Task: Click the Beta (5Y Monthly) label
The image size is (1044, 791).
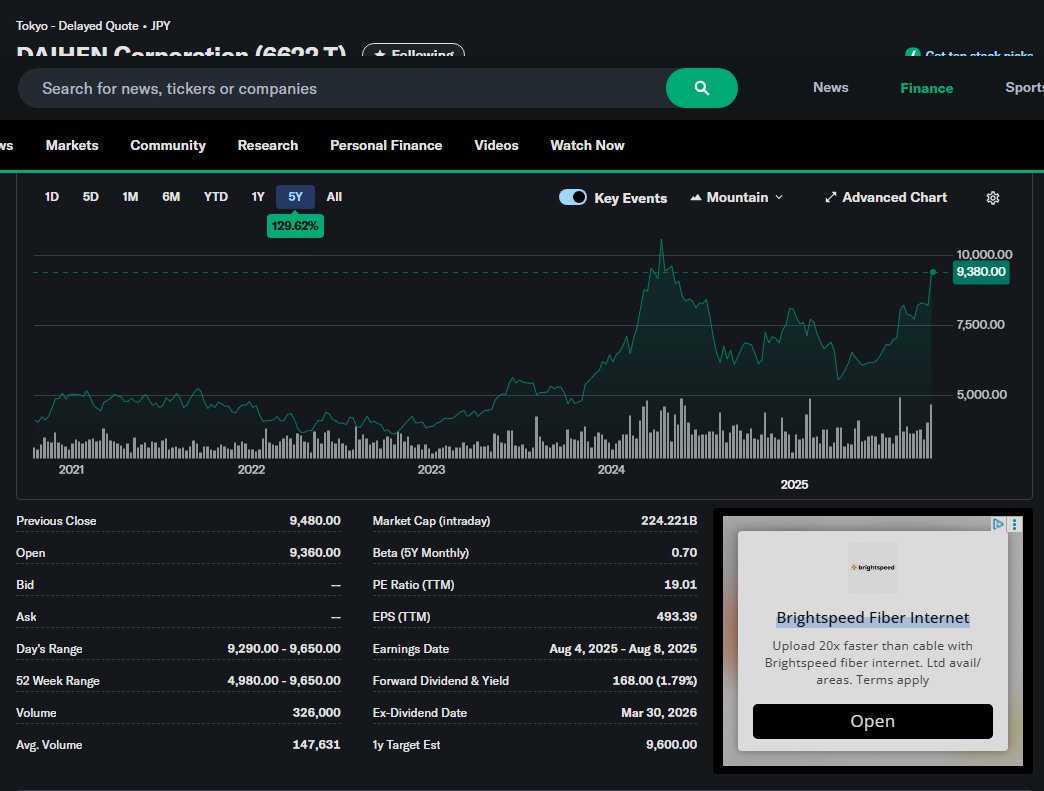Action: pos(421,553)
